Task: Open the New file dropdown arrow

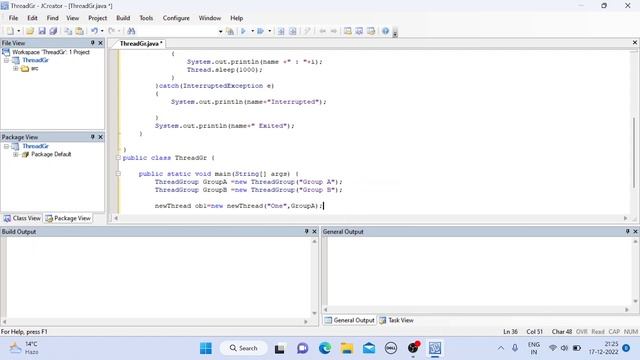Action: tap(18, 31)
